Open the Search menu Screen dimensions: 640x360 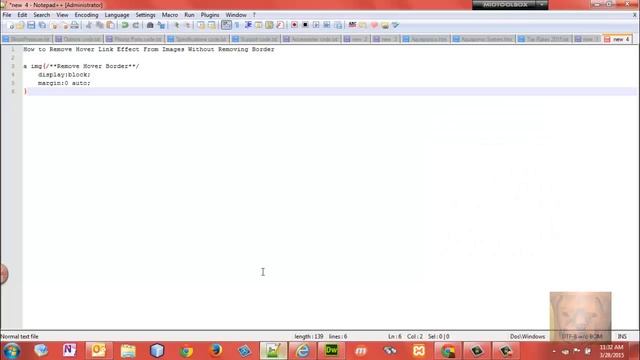42,15
